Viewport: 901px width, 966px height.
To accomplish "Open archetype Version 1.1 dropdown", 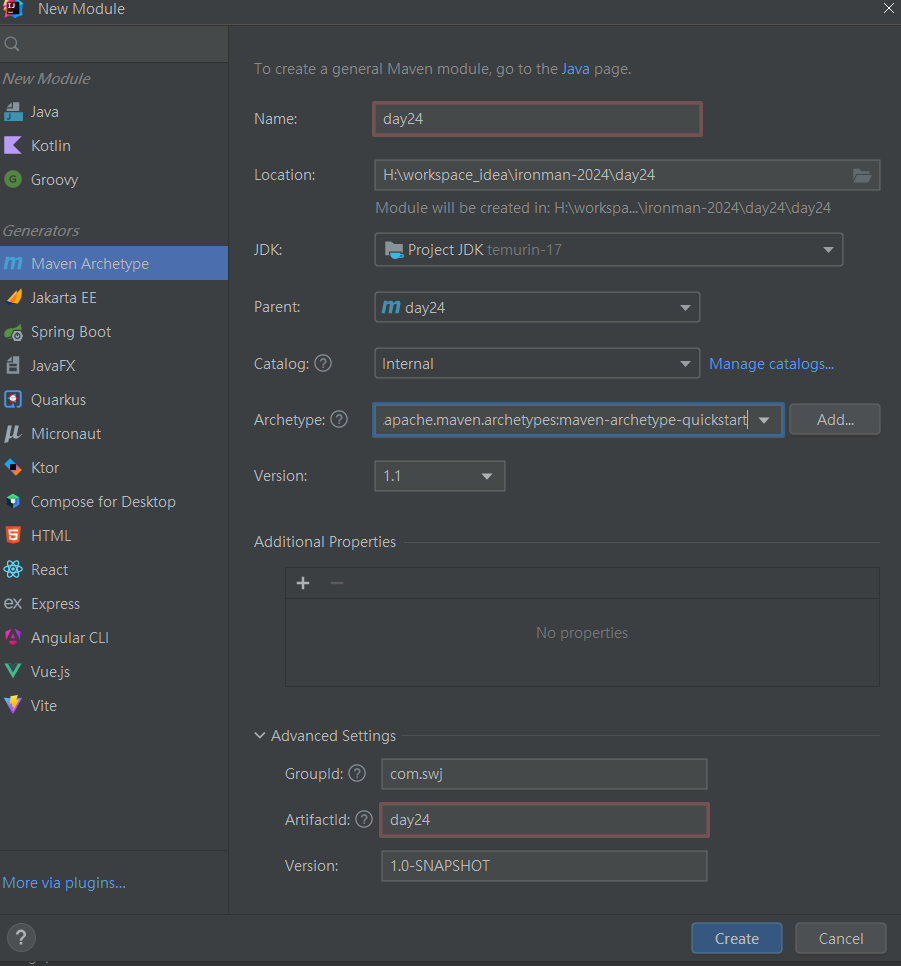I will [x=439, y=476].
